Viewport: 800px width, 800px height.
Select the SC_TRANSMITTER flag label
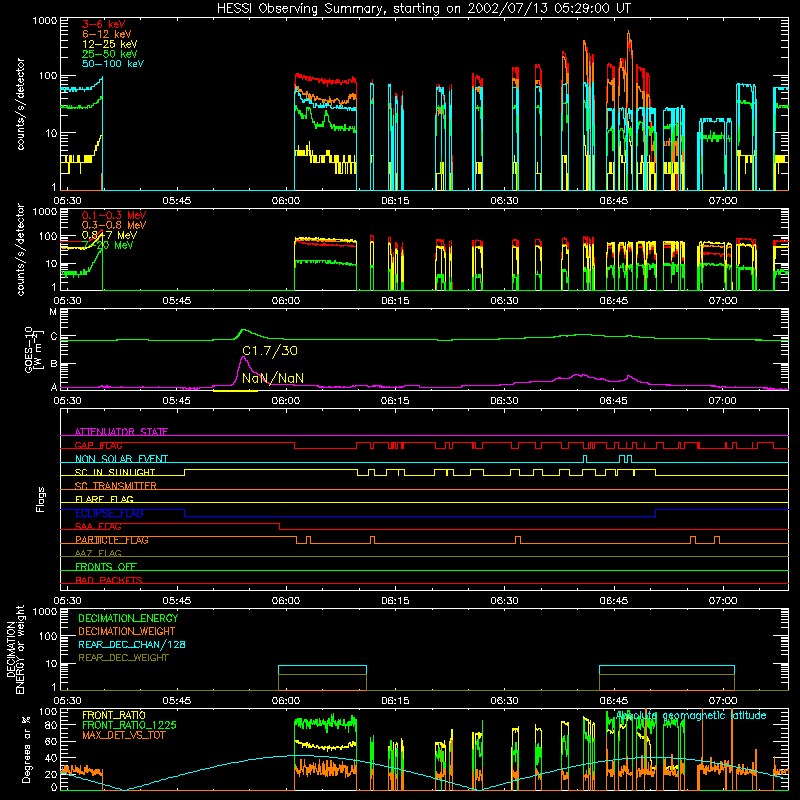coord(115,486)
